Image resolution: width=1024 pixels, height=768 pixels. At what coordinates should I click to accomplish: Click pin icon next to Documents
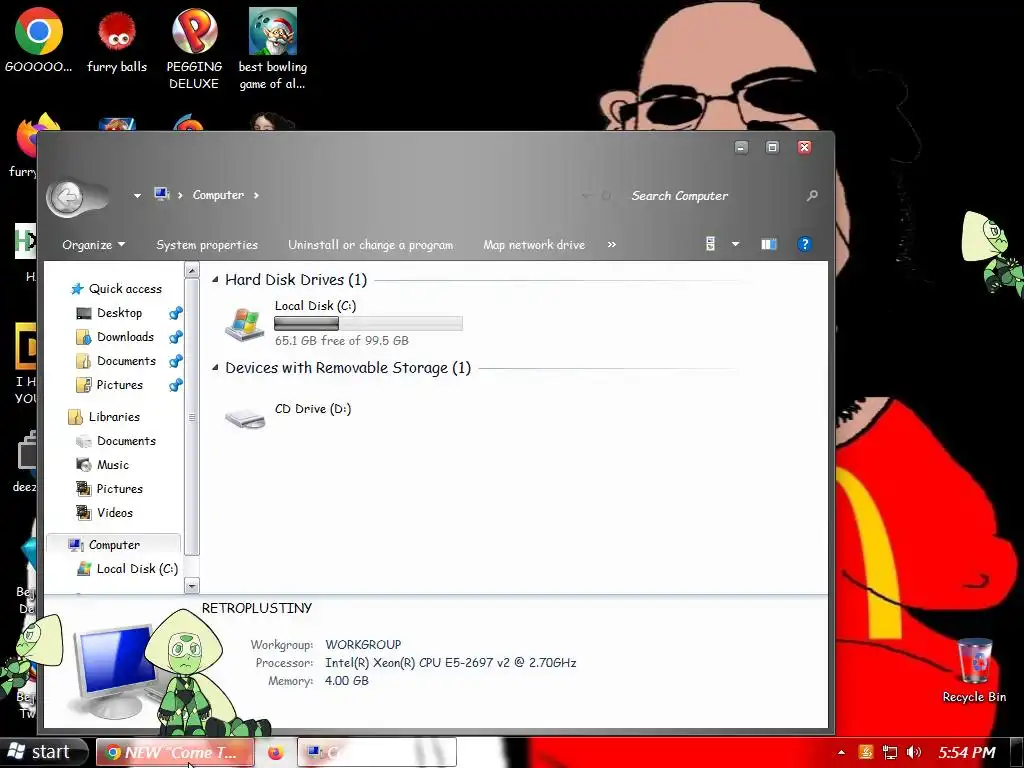point(175,362)
